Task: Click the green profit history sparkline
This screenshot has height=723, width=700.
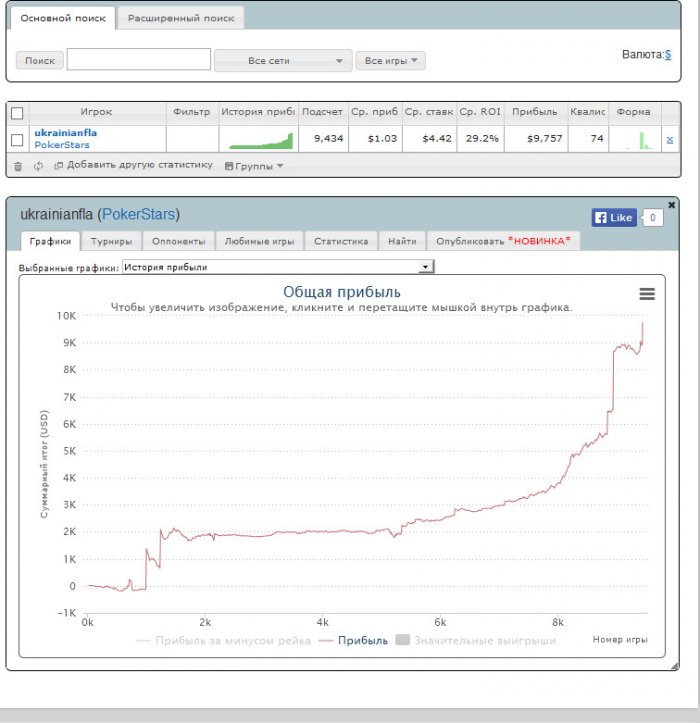Action: click(261, 141)
